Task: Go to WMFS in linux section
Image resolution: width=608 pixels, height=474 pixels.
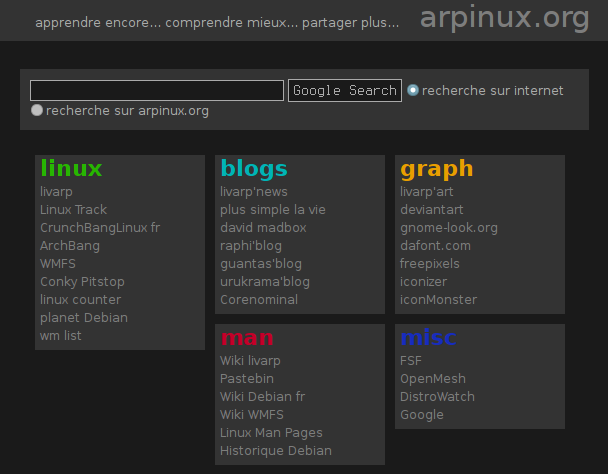Action: (58, 264)
